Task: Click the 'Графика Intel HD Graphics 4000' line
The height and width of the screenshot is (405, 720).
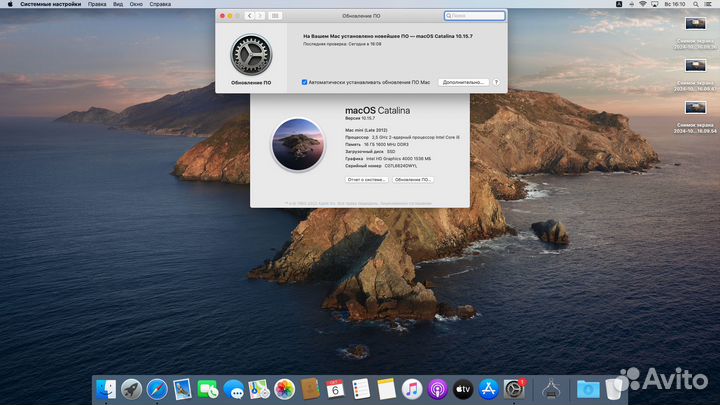Action: click(388, 159)
